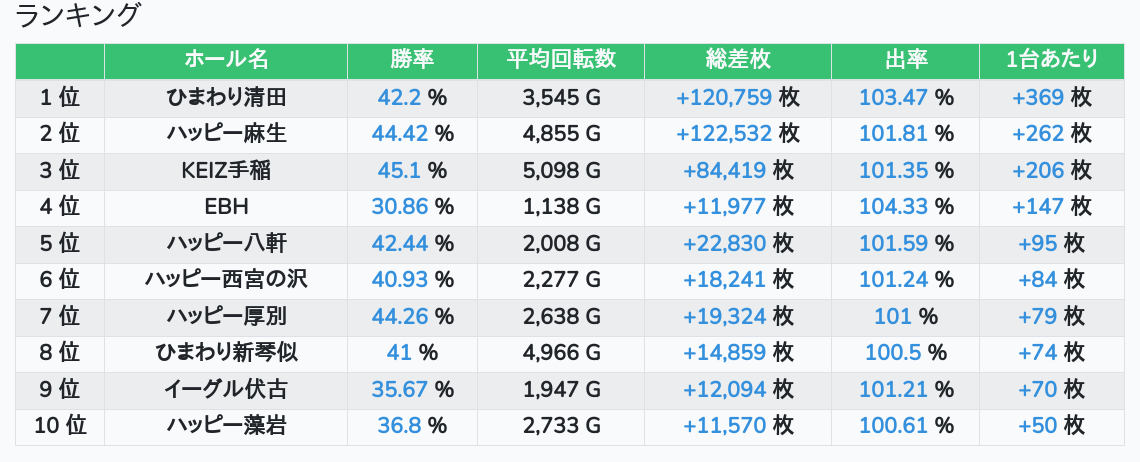Click the ハッピー厚別 hall name
Viewport: 1140px width, 462px height.
pos(226,317)
